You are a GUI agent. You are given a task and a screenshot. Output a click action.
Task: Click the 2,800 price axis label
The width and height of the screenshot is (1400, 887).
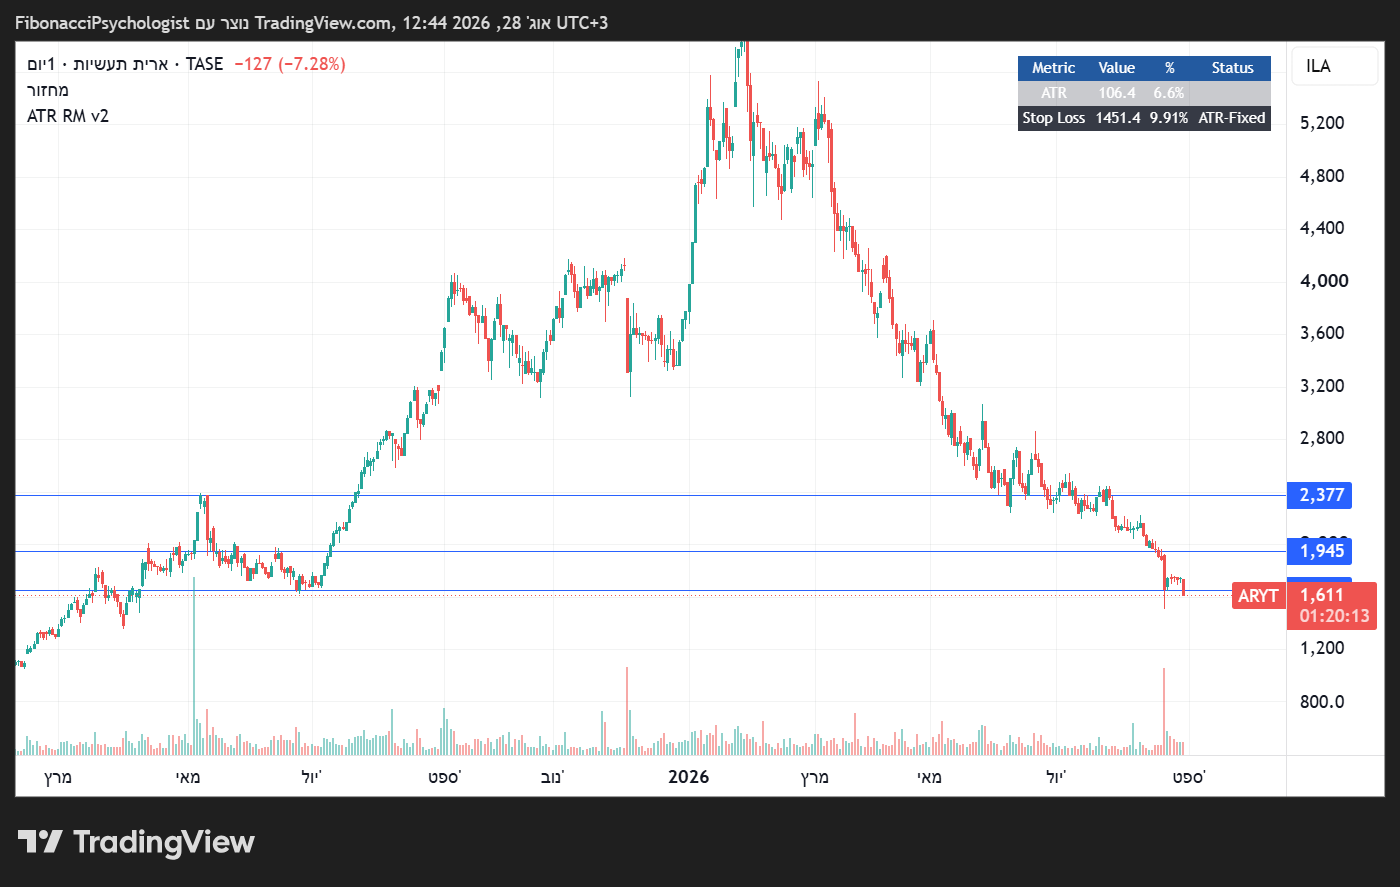(1322, 438)
